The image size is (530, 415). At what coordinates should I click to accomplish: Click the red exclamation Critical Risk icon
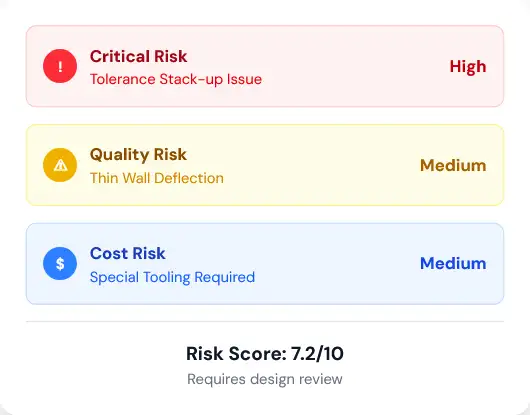coord(60,66)
